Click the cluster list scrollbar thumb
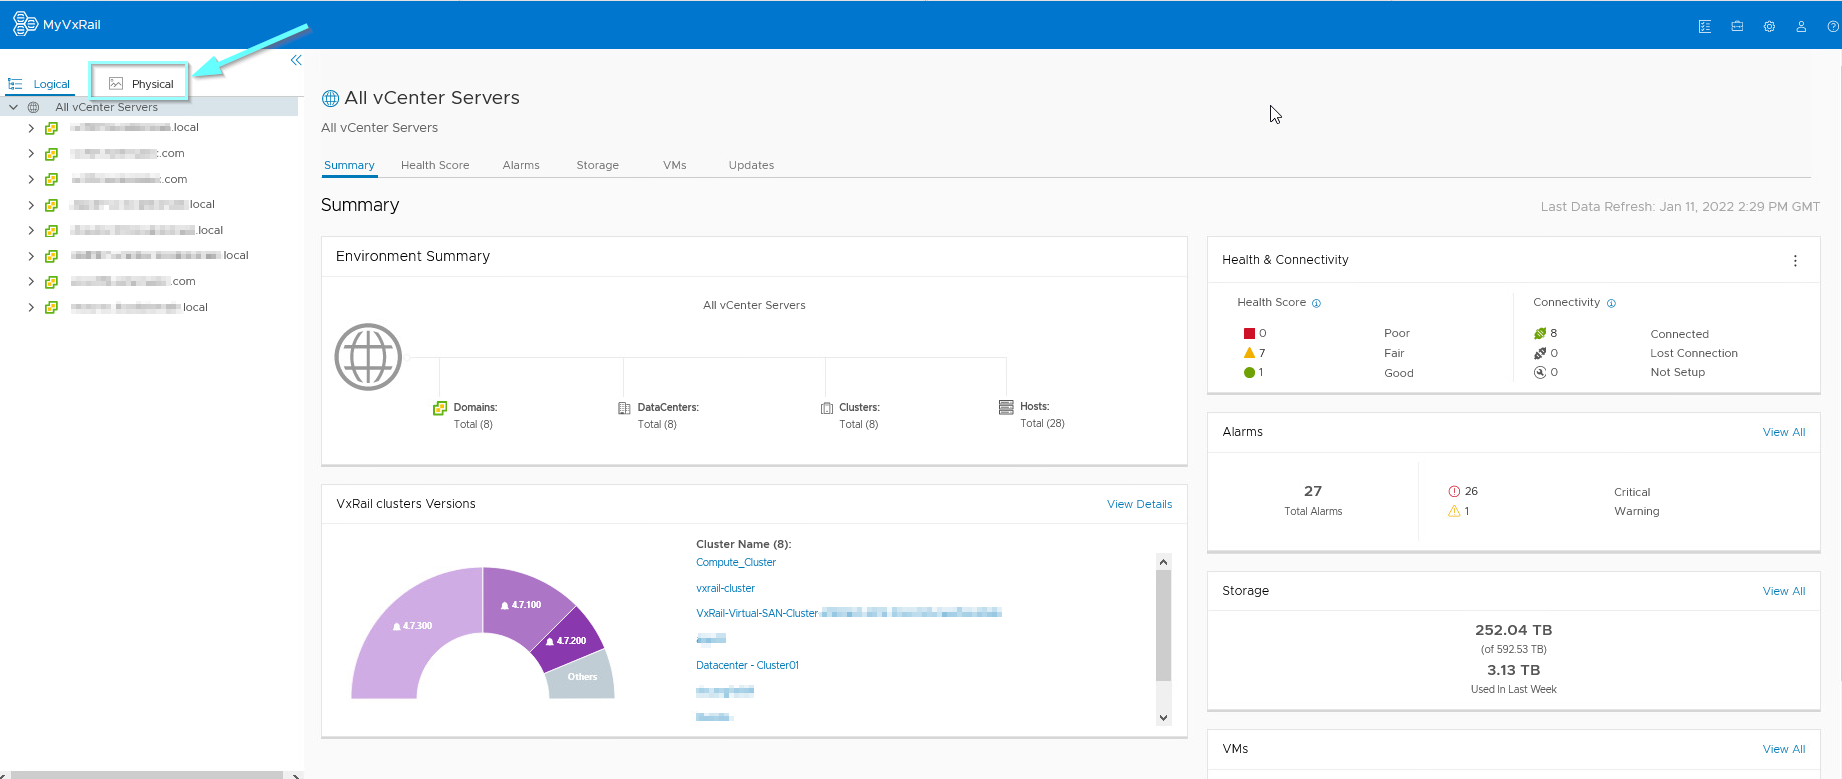The width and height of the screenshot is (1842, 779). (x=1163, y=625)
